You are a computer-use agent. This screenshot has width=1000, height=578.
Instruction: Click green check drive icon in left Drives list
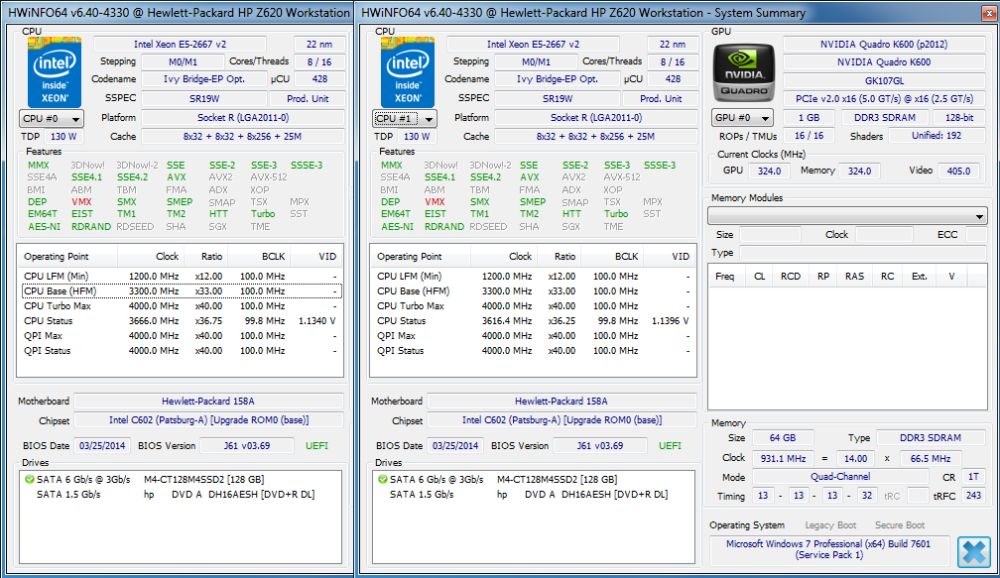[x=29, y=479]
